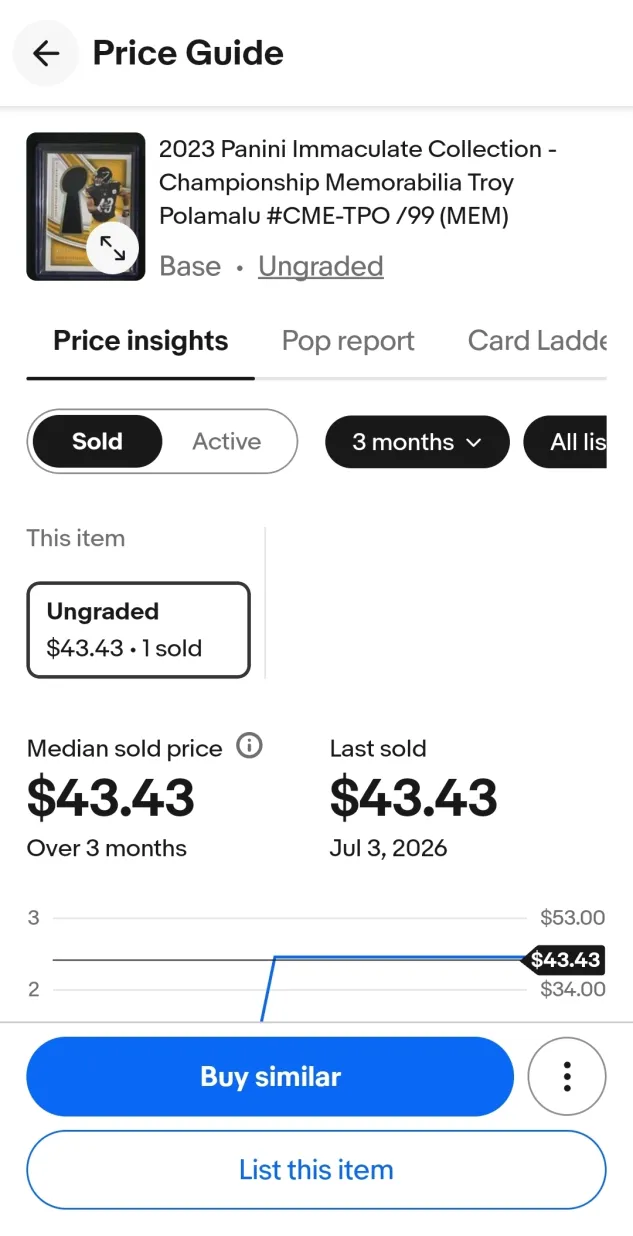633x1236 pixels.
Task: Click the blue price line on chart
Action: coord(400,958)
